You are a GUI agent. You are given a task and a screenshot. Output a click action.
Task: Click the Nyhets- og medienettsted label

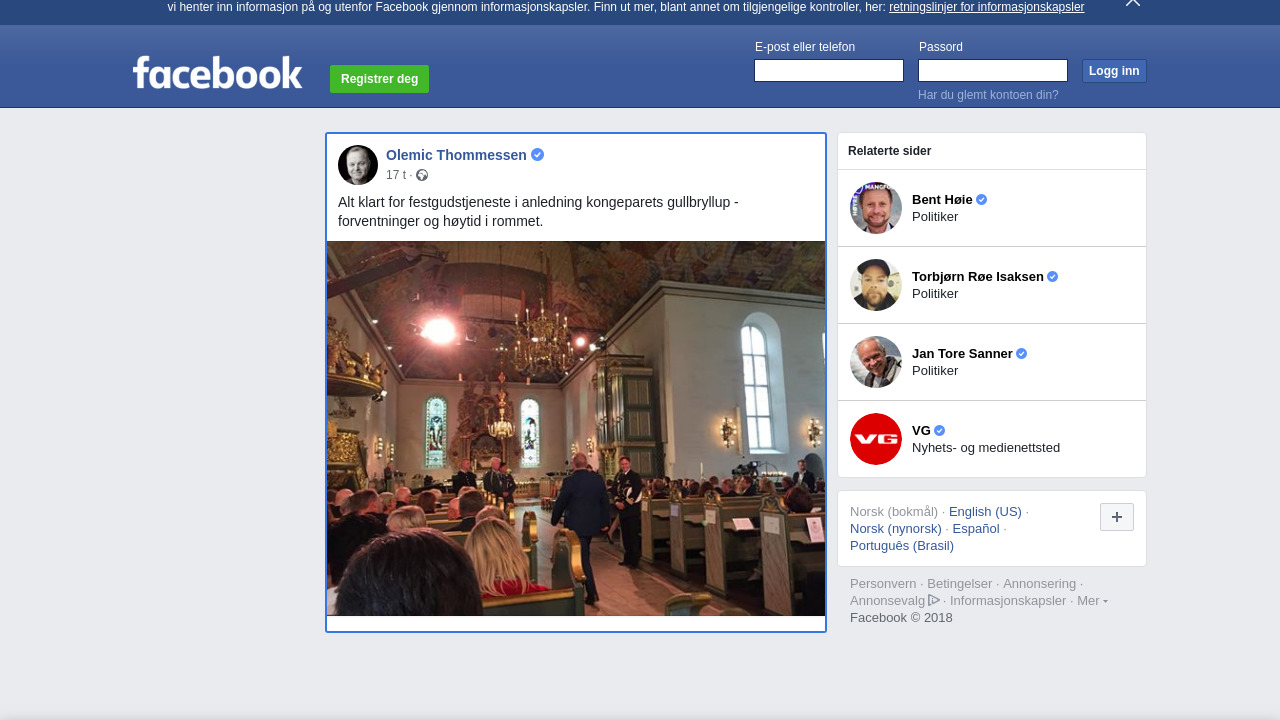pyautogui.click(x=986, y=448)
